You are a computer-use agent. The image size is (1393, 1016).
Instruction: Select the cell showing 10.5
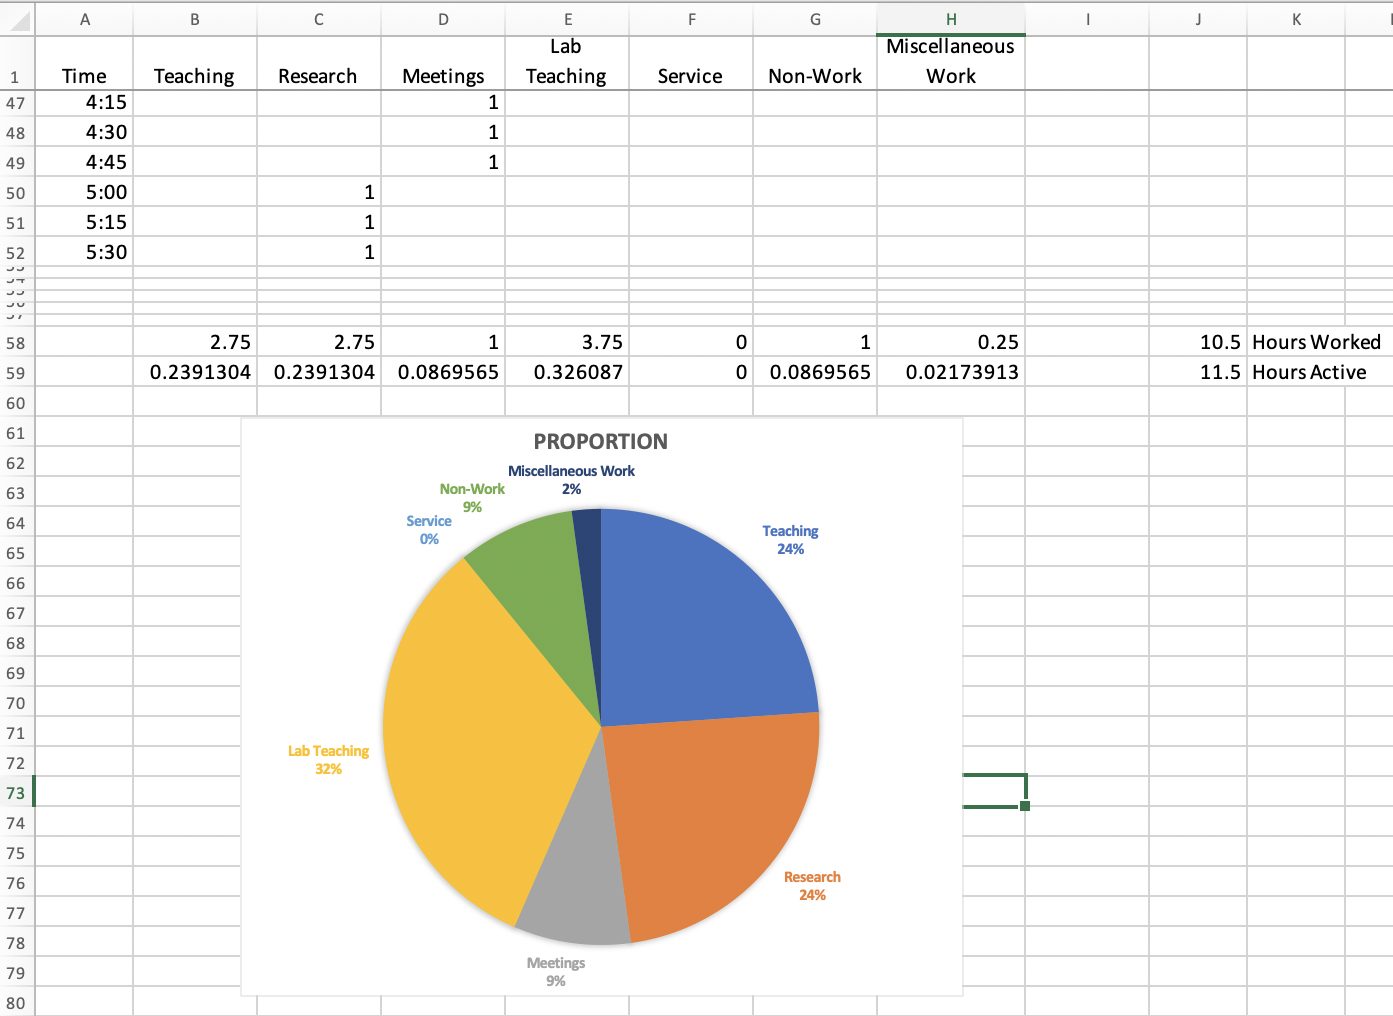click(x=1198, y=342)
